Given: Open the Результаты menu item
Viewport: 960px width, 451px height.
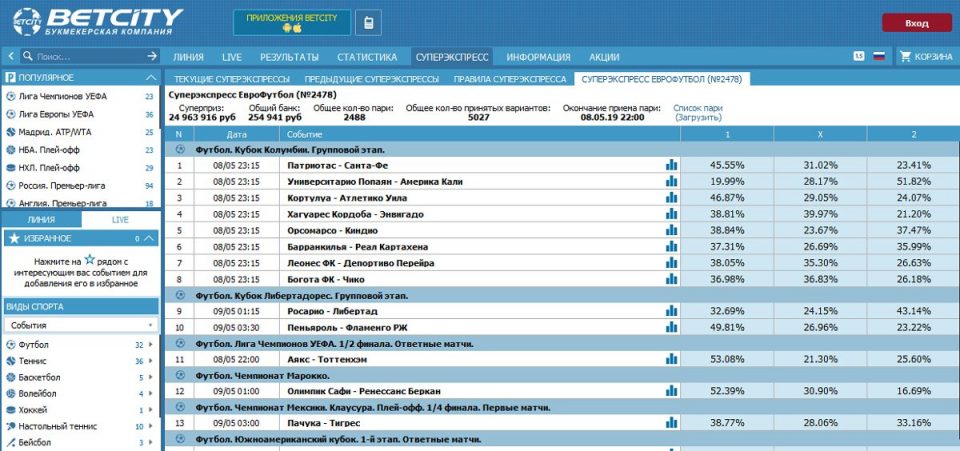Looking at the screenshot, I should (289, 57).
